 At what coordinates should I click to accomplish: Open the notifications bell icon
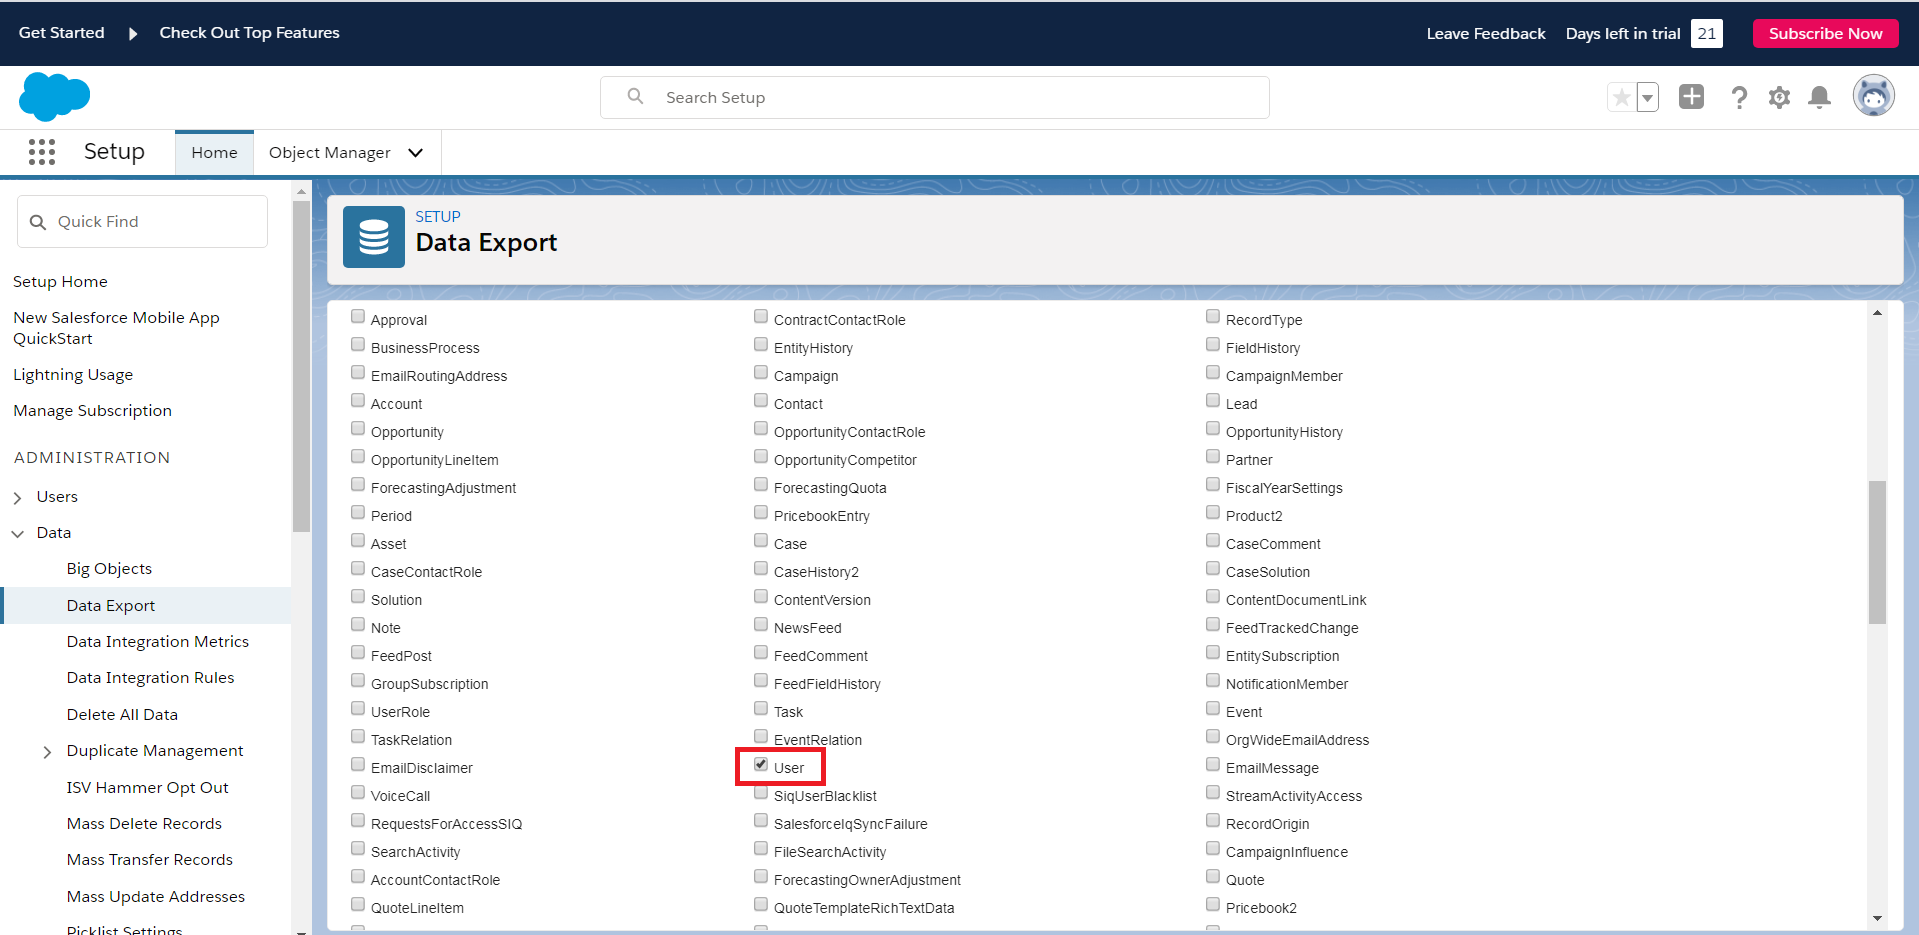tap(1820, 97)
